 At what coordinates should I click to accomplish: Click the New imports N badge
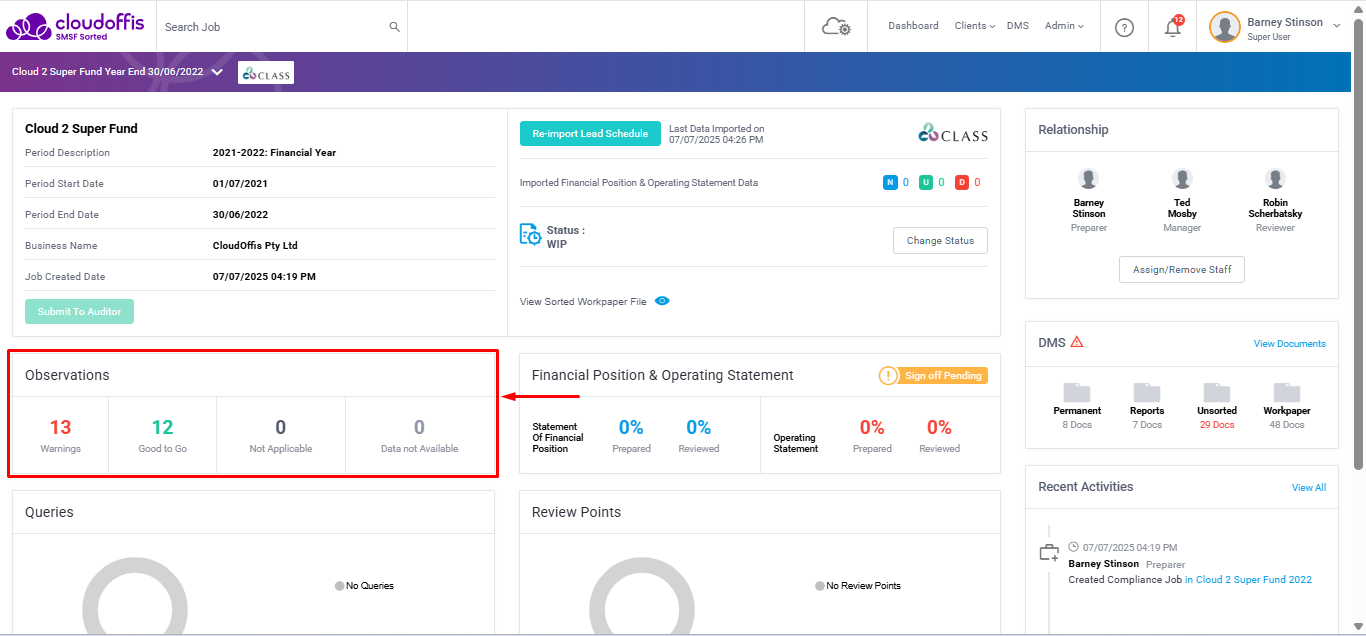pyautogui.click(x=889, y=182)
